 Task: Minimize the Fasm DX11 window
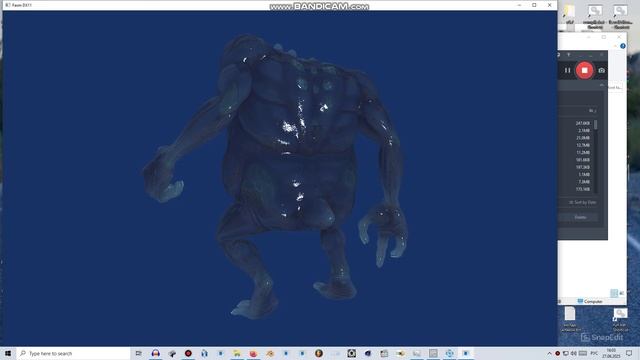coord(519,5)
